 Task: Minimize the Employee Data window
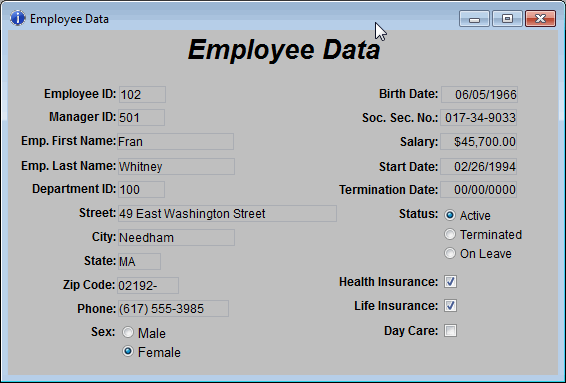click(474, 19)
